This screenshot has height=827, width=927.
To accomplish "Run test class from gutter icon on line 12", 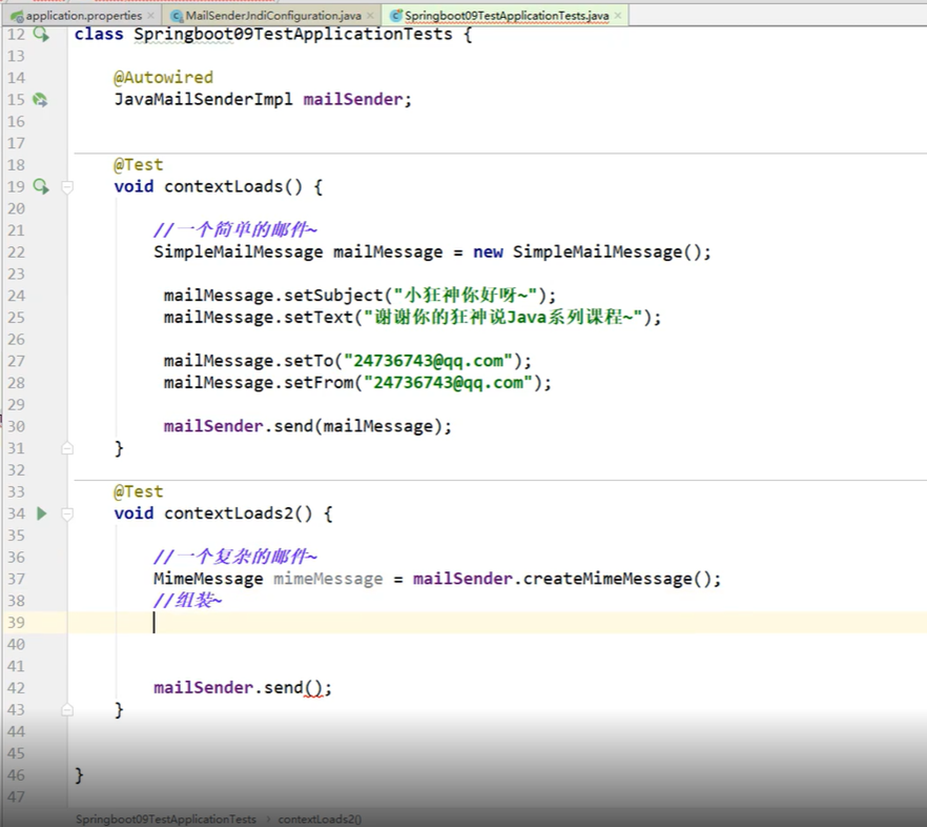I will (41, 34).
